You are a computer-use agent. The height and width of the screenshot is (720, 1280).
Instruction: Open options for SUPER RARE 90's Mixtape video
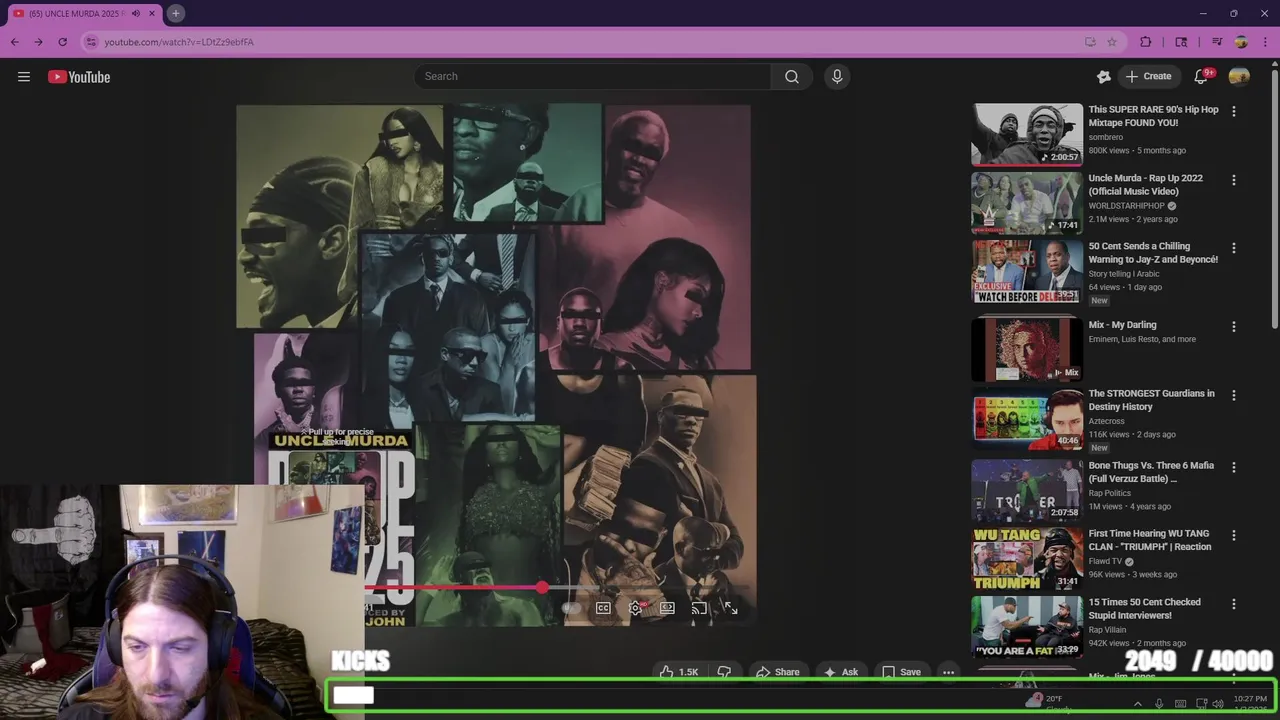(x=1233, y=111)
